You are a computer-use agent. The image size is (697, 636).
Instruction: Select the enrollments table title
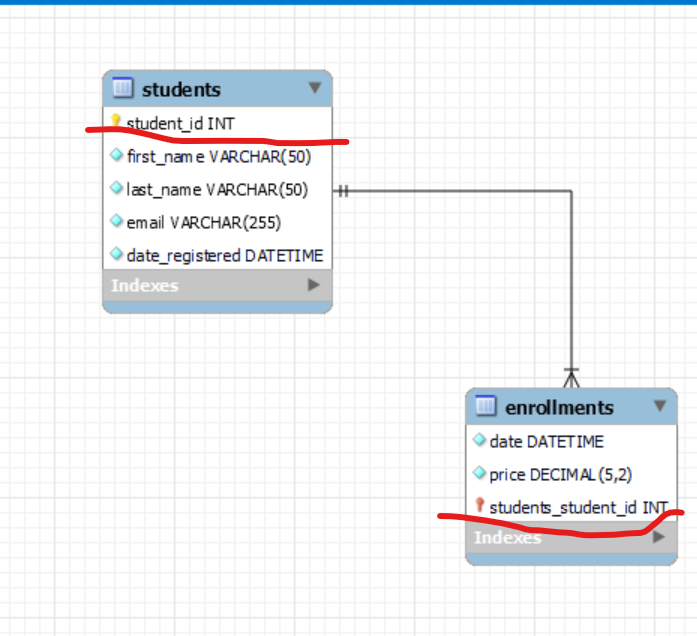560,408
